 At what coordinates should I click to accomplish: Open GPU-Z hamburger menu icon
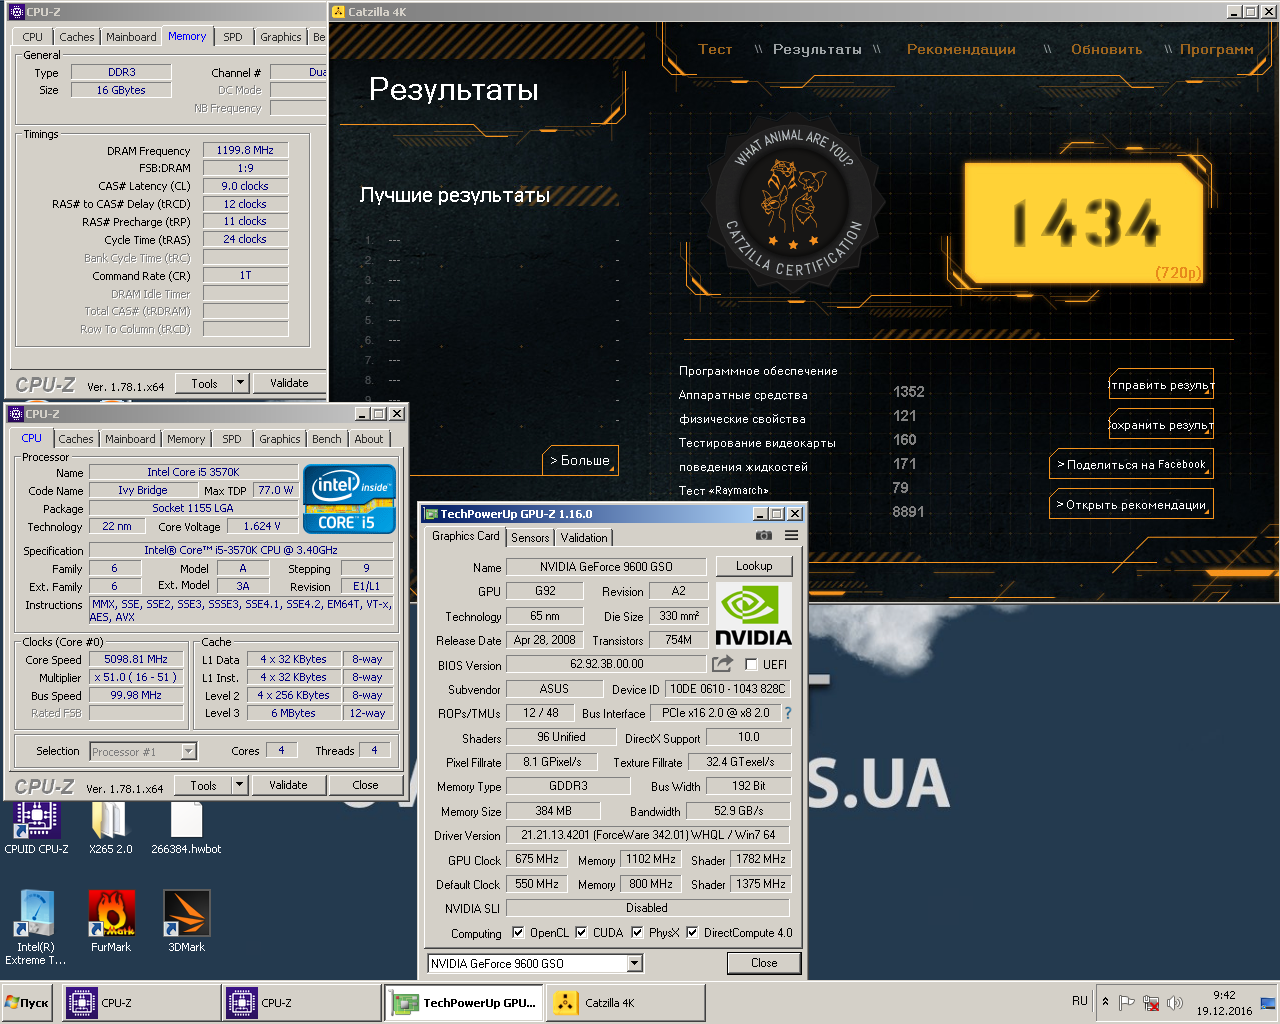(791, 536)
